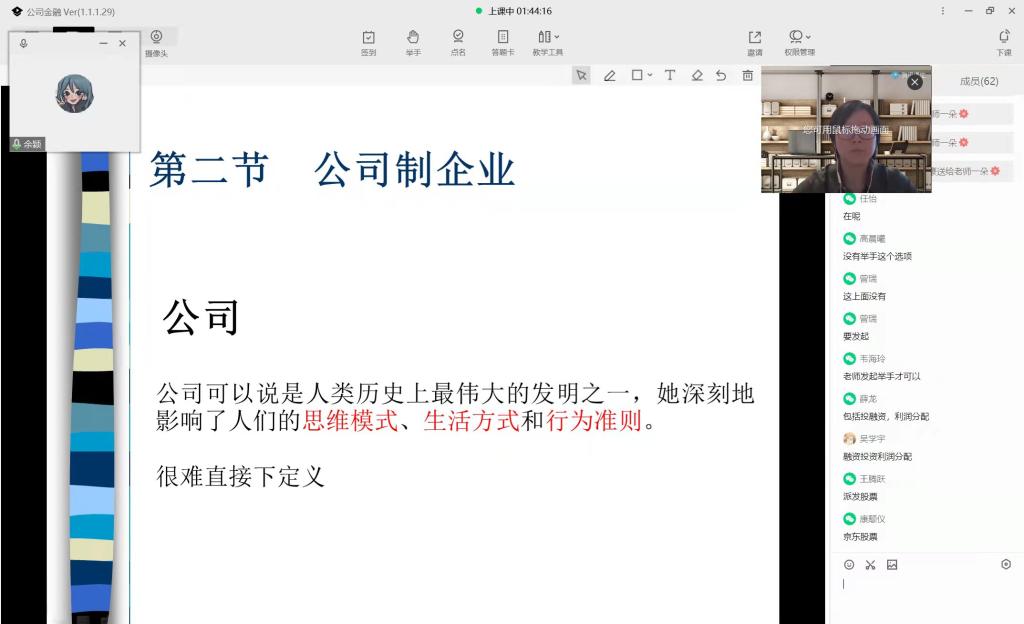Clear annotations with the trash icon
The width and height of the screenshot is (1024, 624).
[747, 75]
